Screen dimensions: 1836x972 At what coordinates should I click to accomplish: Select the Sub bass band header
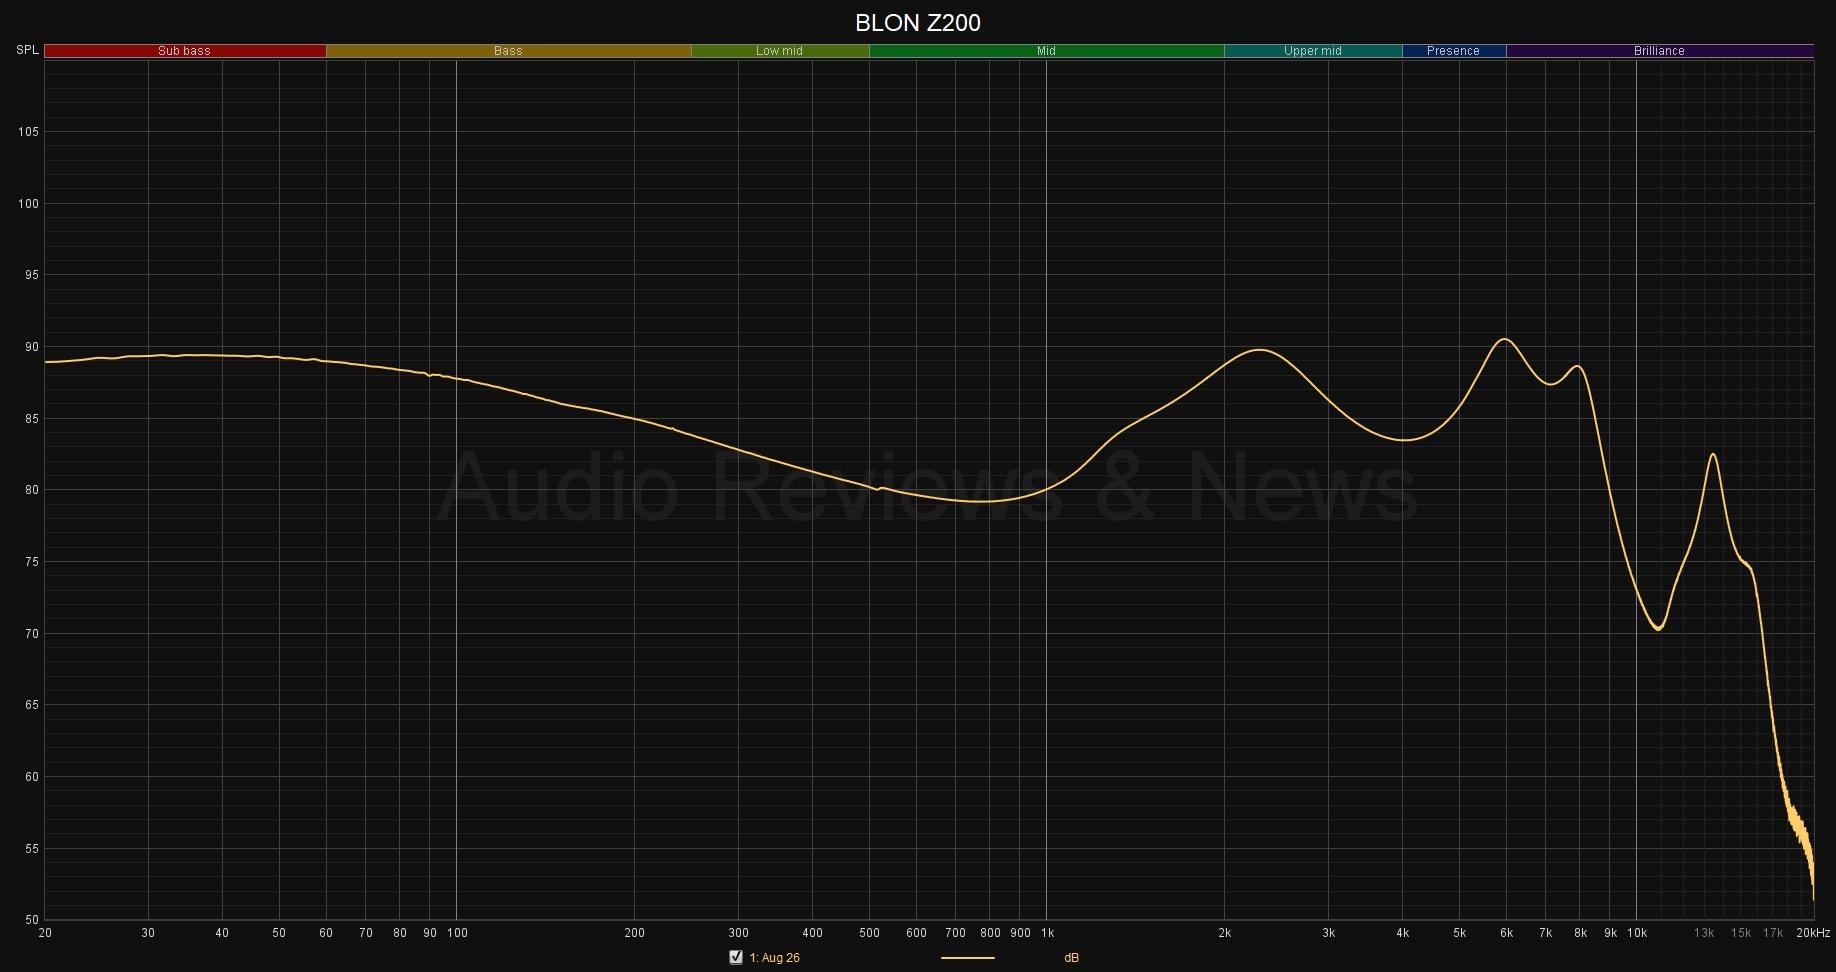point(185,51)
